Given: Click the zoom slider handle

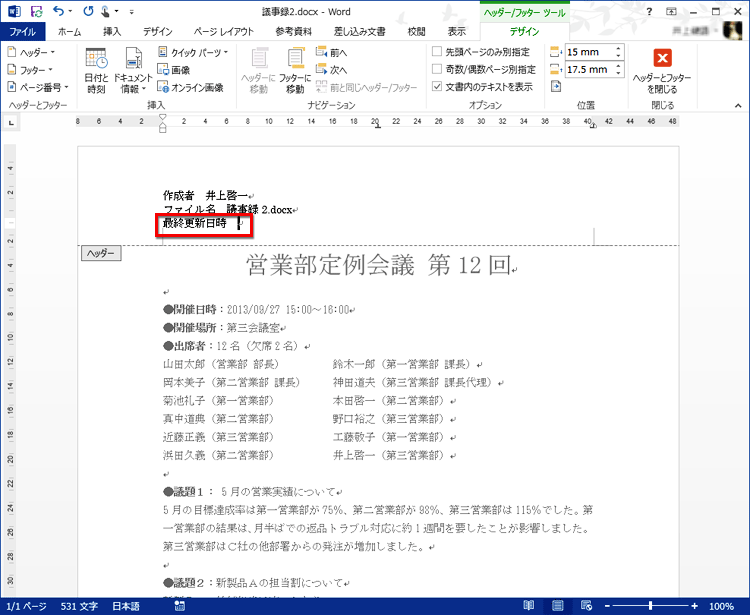Looking at the screenshot, I should coord(651,606).
